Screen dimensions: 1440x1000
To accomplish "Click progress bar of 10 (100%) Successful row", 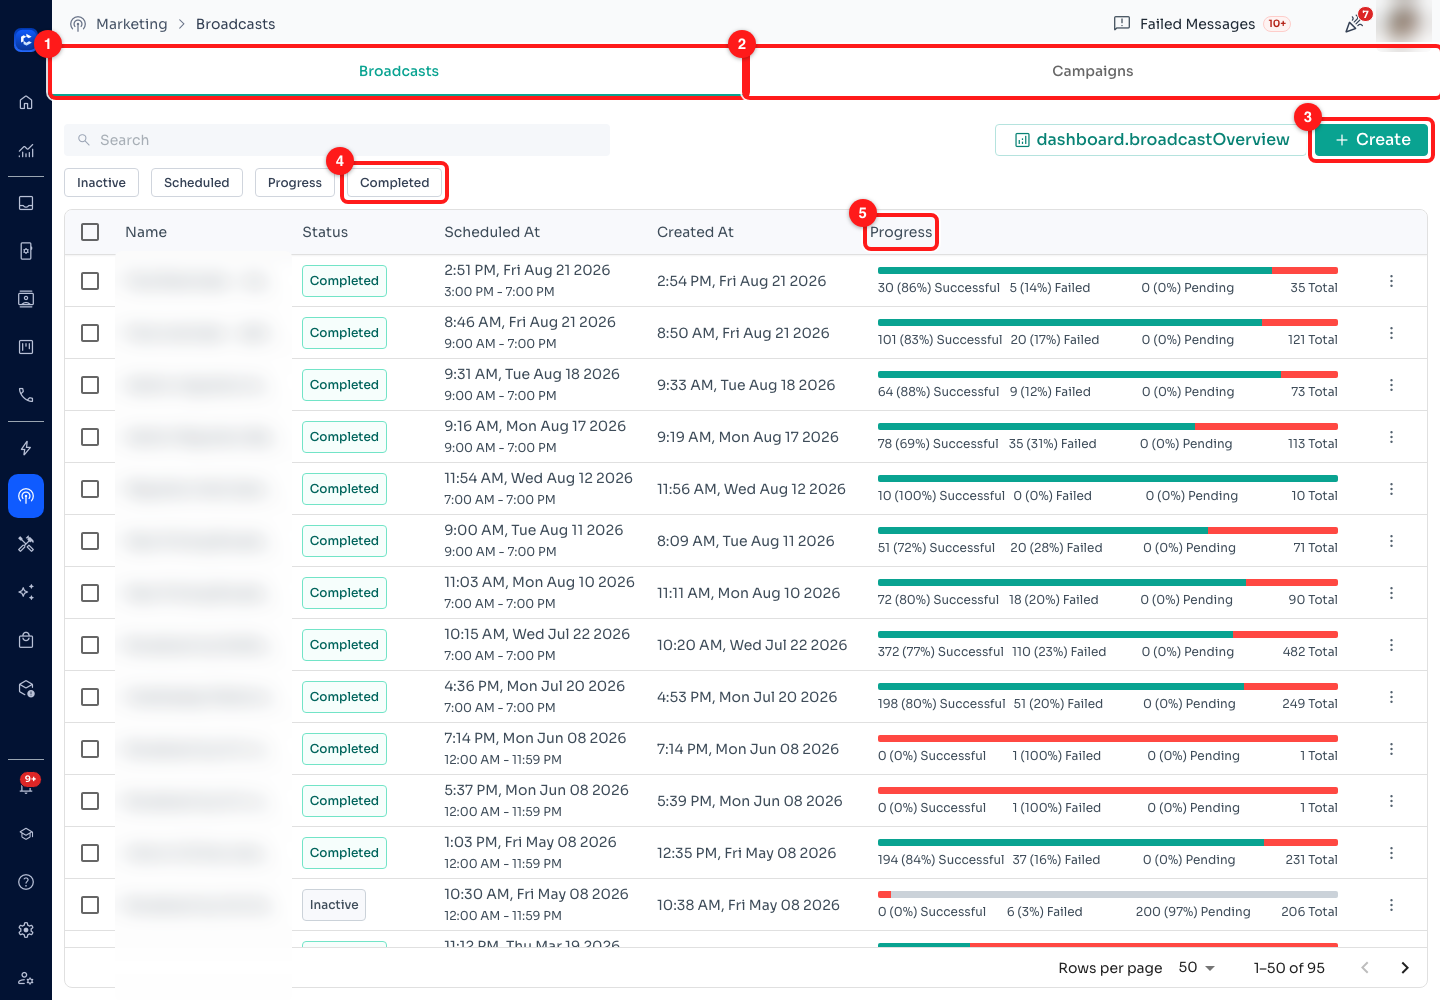I will pyautogui.click(x=1107, y=479).
